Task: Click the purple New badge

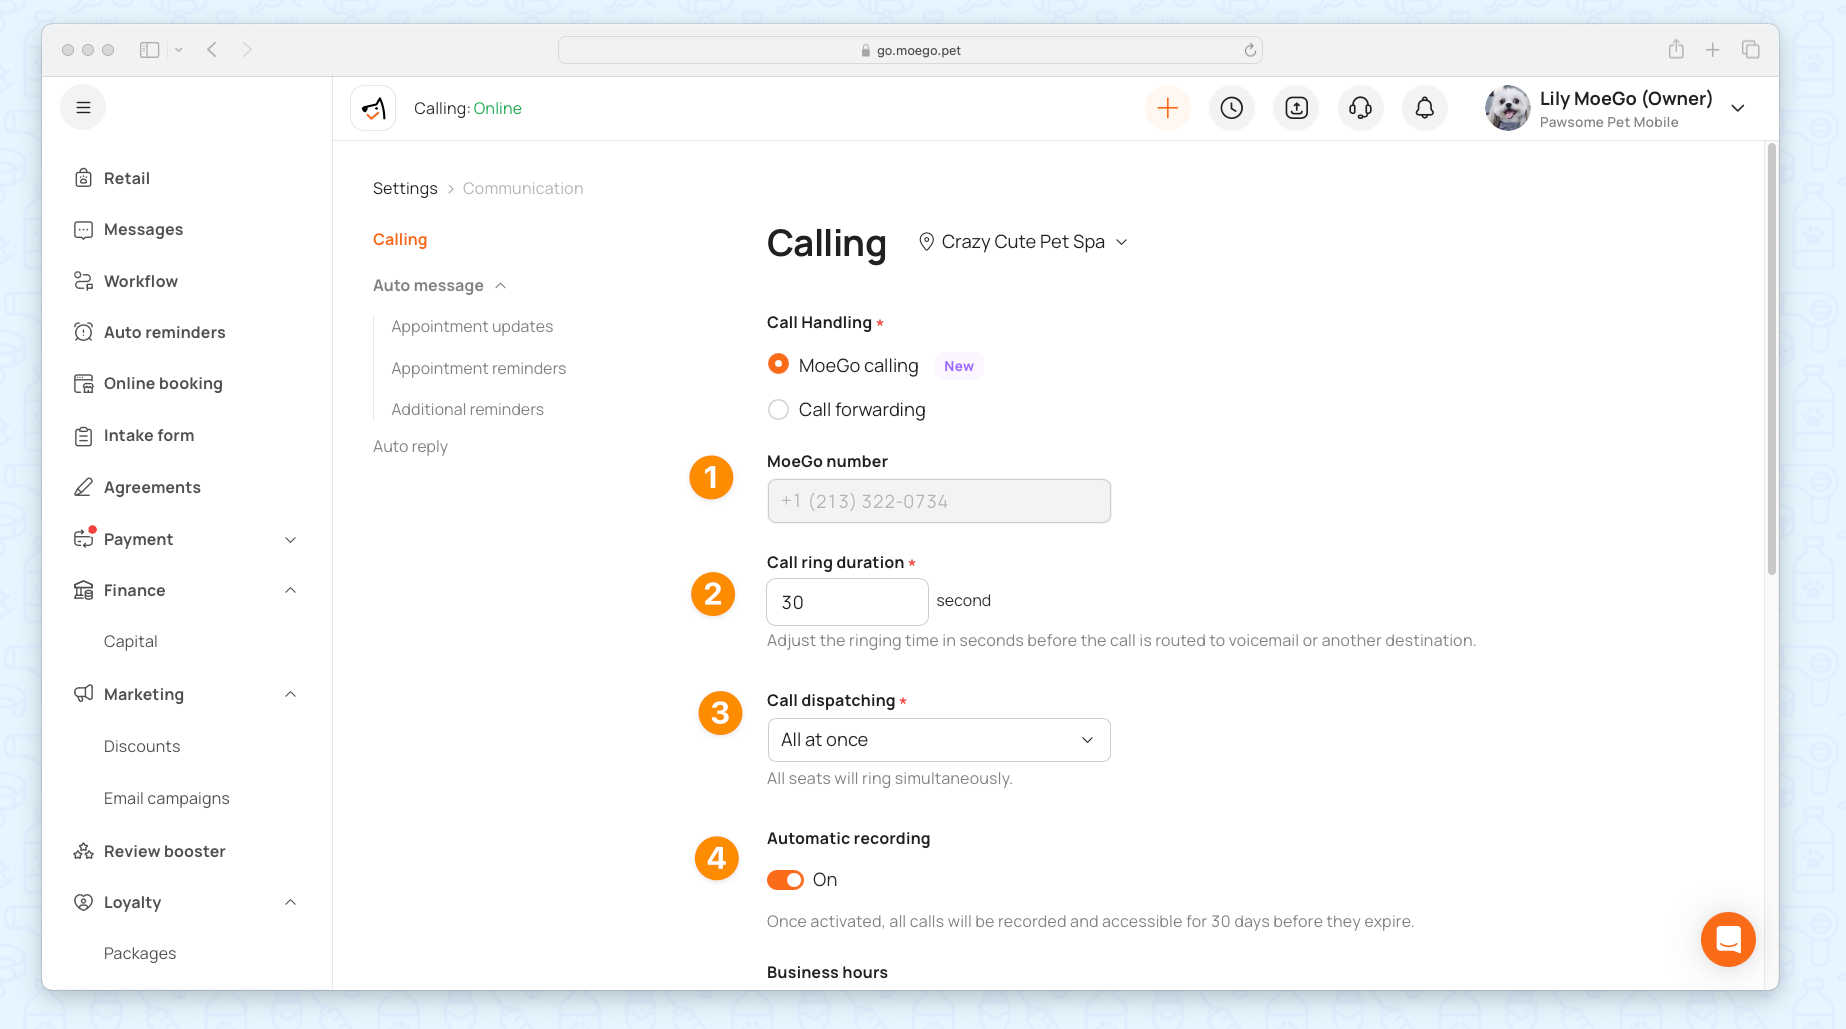Action: click(959, 366)
